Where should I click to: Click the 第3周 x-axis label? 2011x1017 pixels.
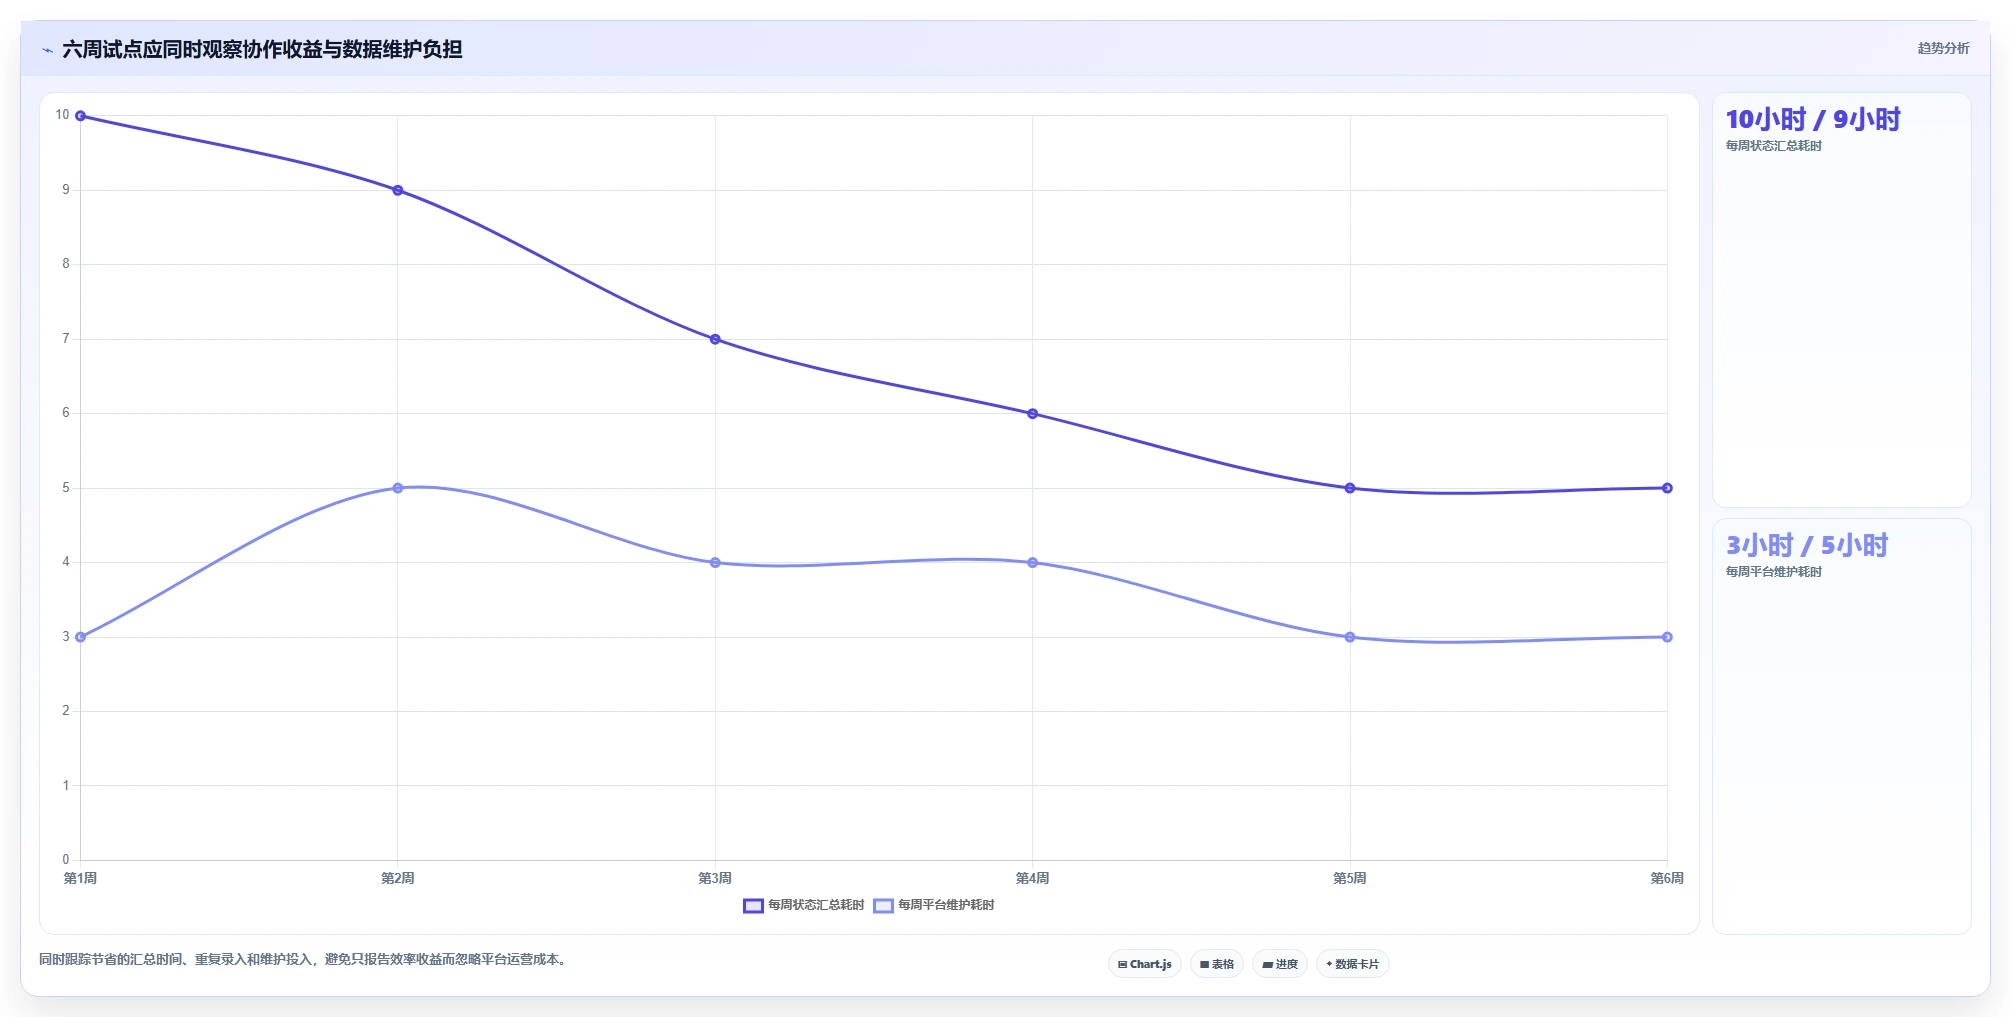715,878
